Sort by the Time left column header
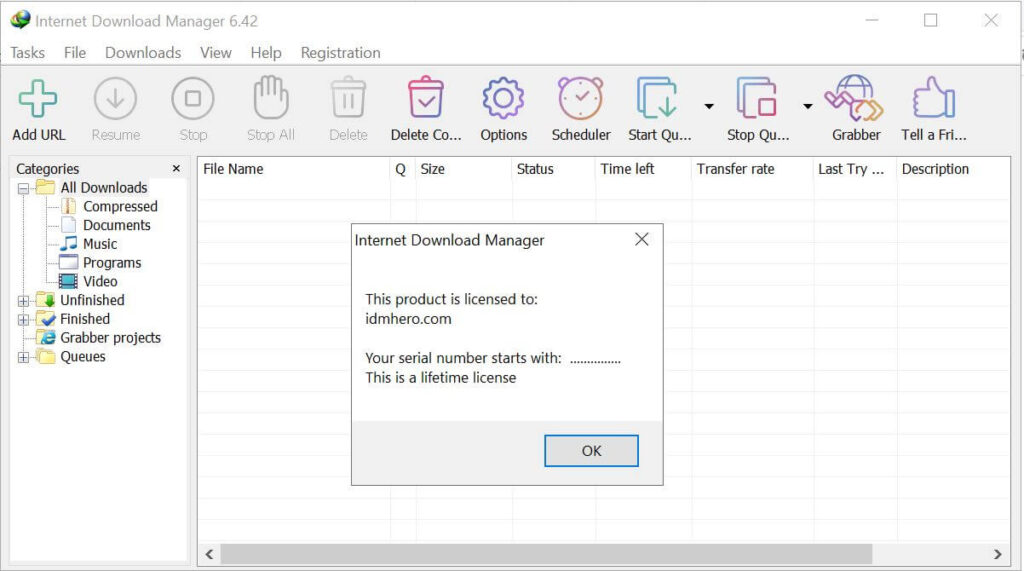 [x=643, y=169]
